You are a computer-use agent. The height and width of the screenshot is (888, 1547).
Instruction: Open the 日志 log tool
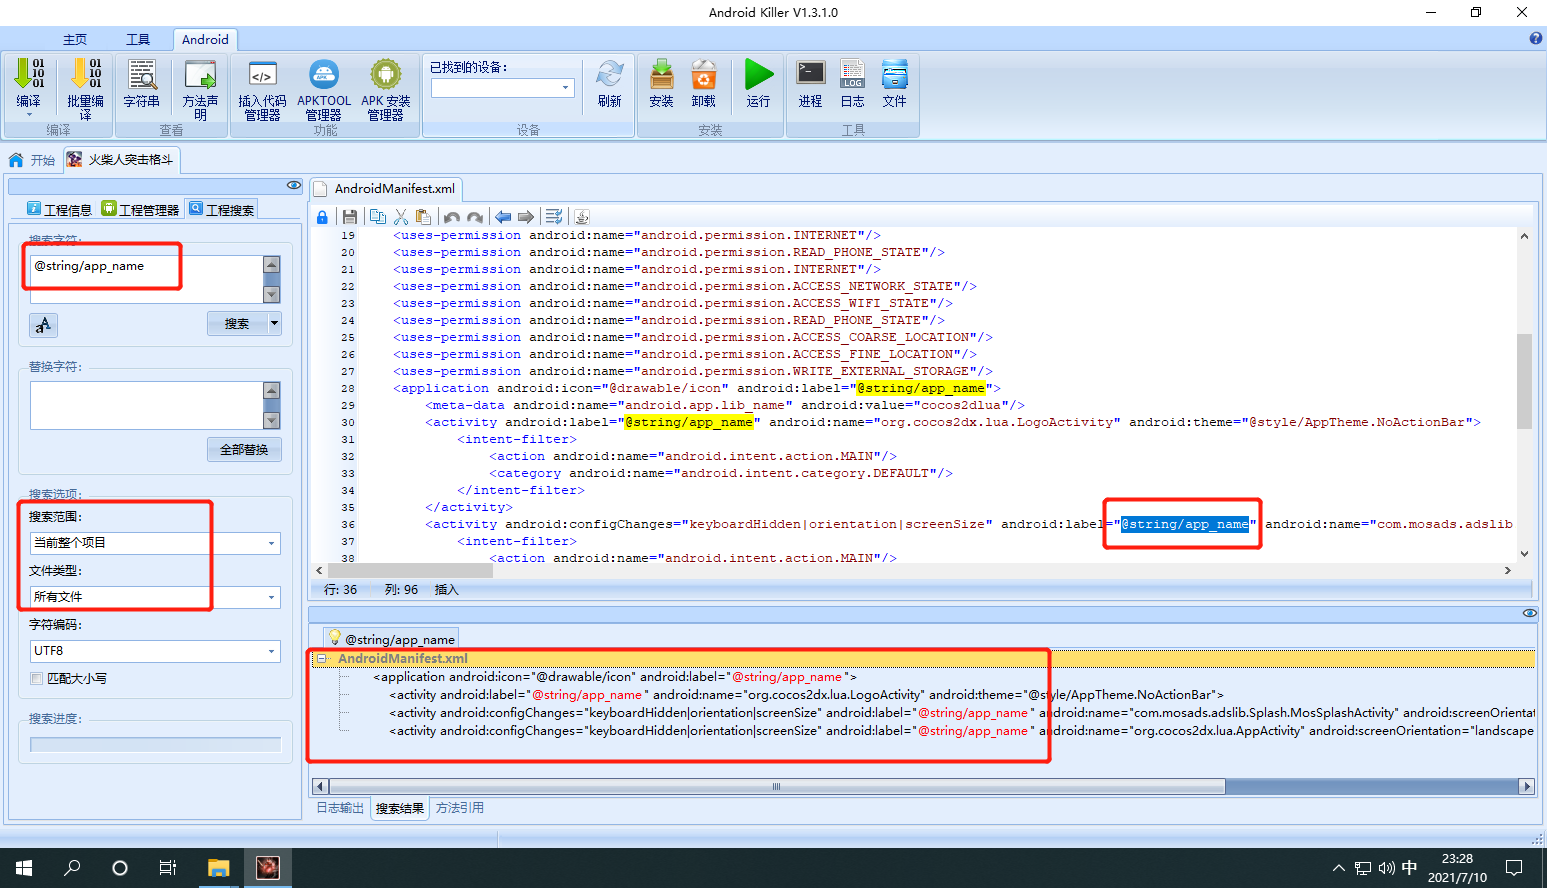pyautogui.click(x=852, y=83)
